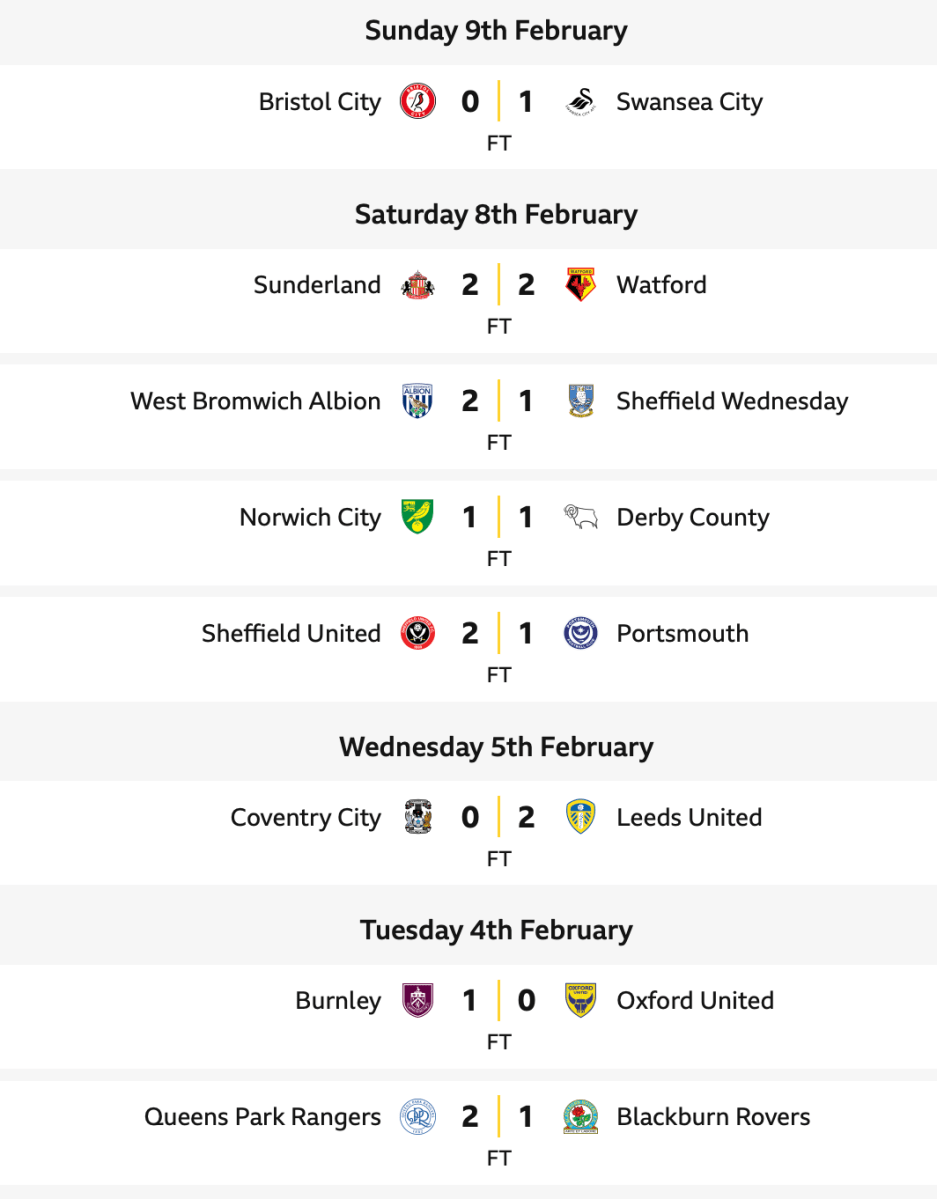Click the Coventry City team name

pyautogui.click(x=305, y=817)
